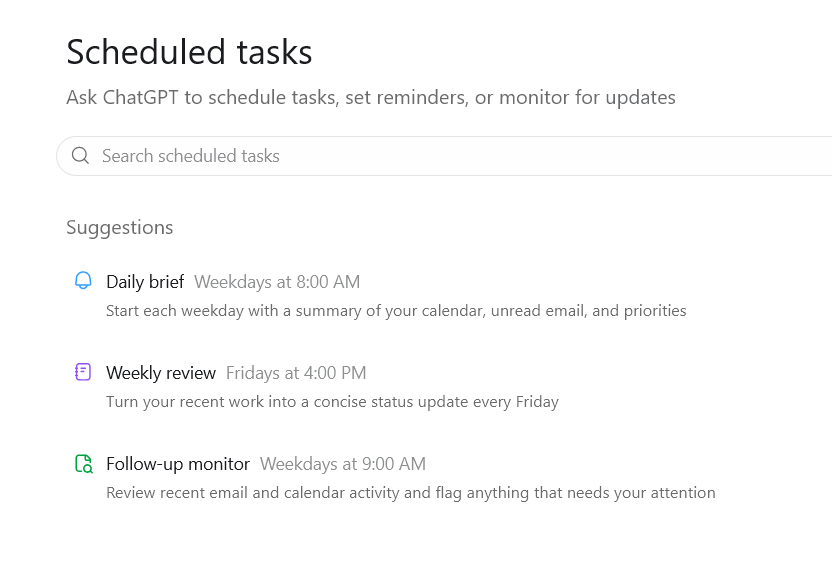The width and height of the screenshot is (832, 582).
Task: Click the Weekdays at 8:00 AM schedule
Action: [277, 282]
